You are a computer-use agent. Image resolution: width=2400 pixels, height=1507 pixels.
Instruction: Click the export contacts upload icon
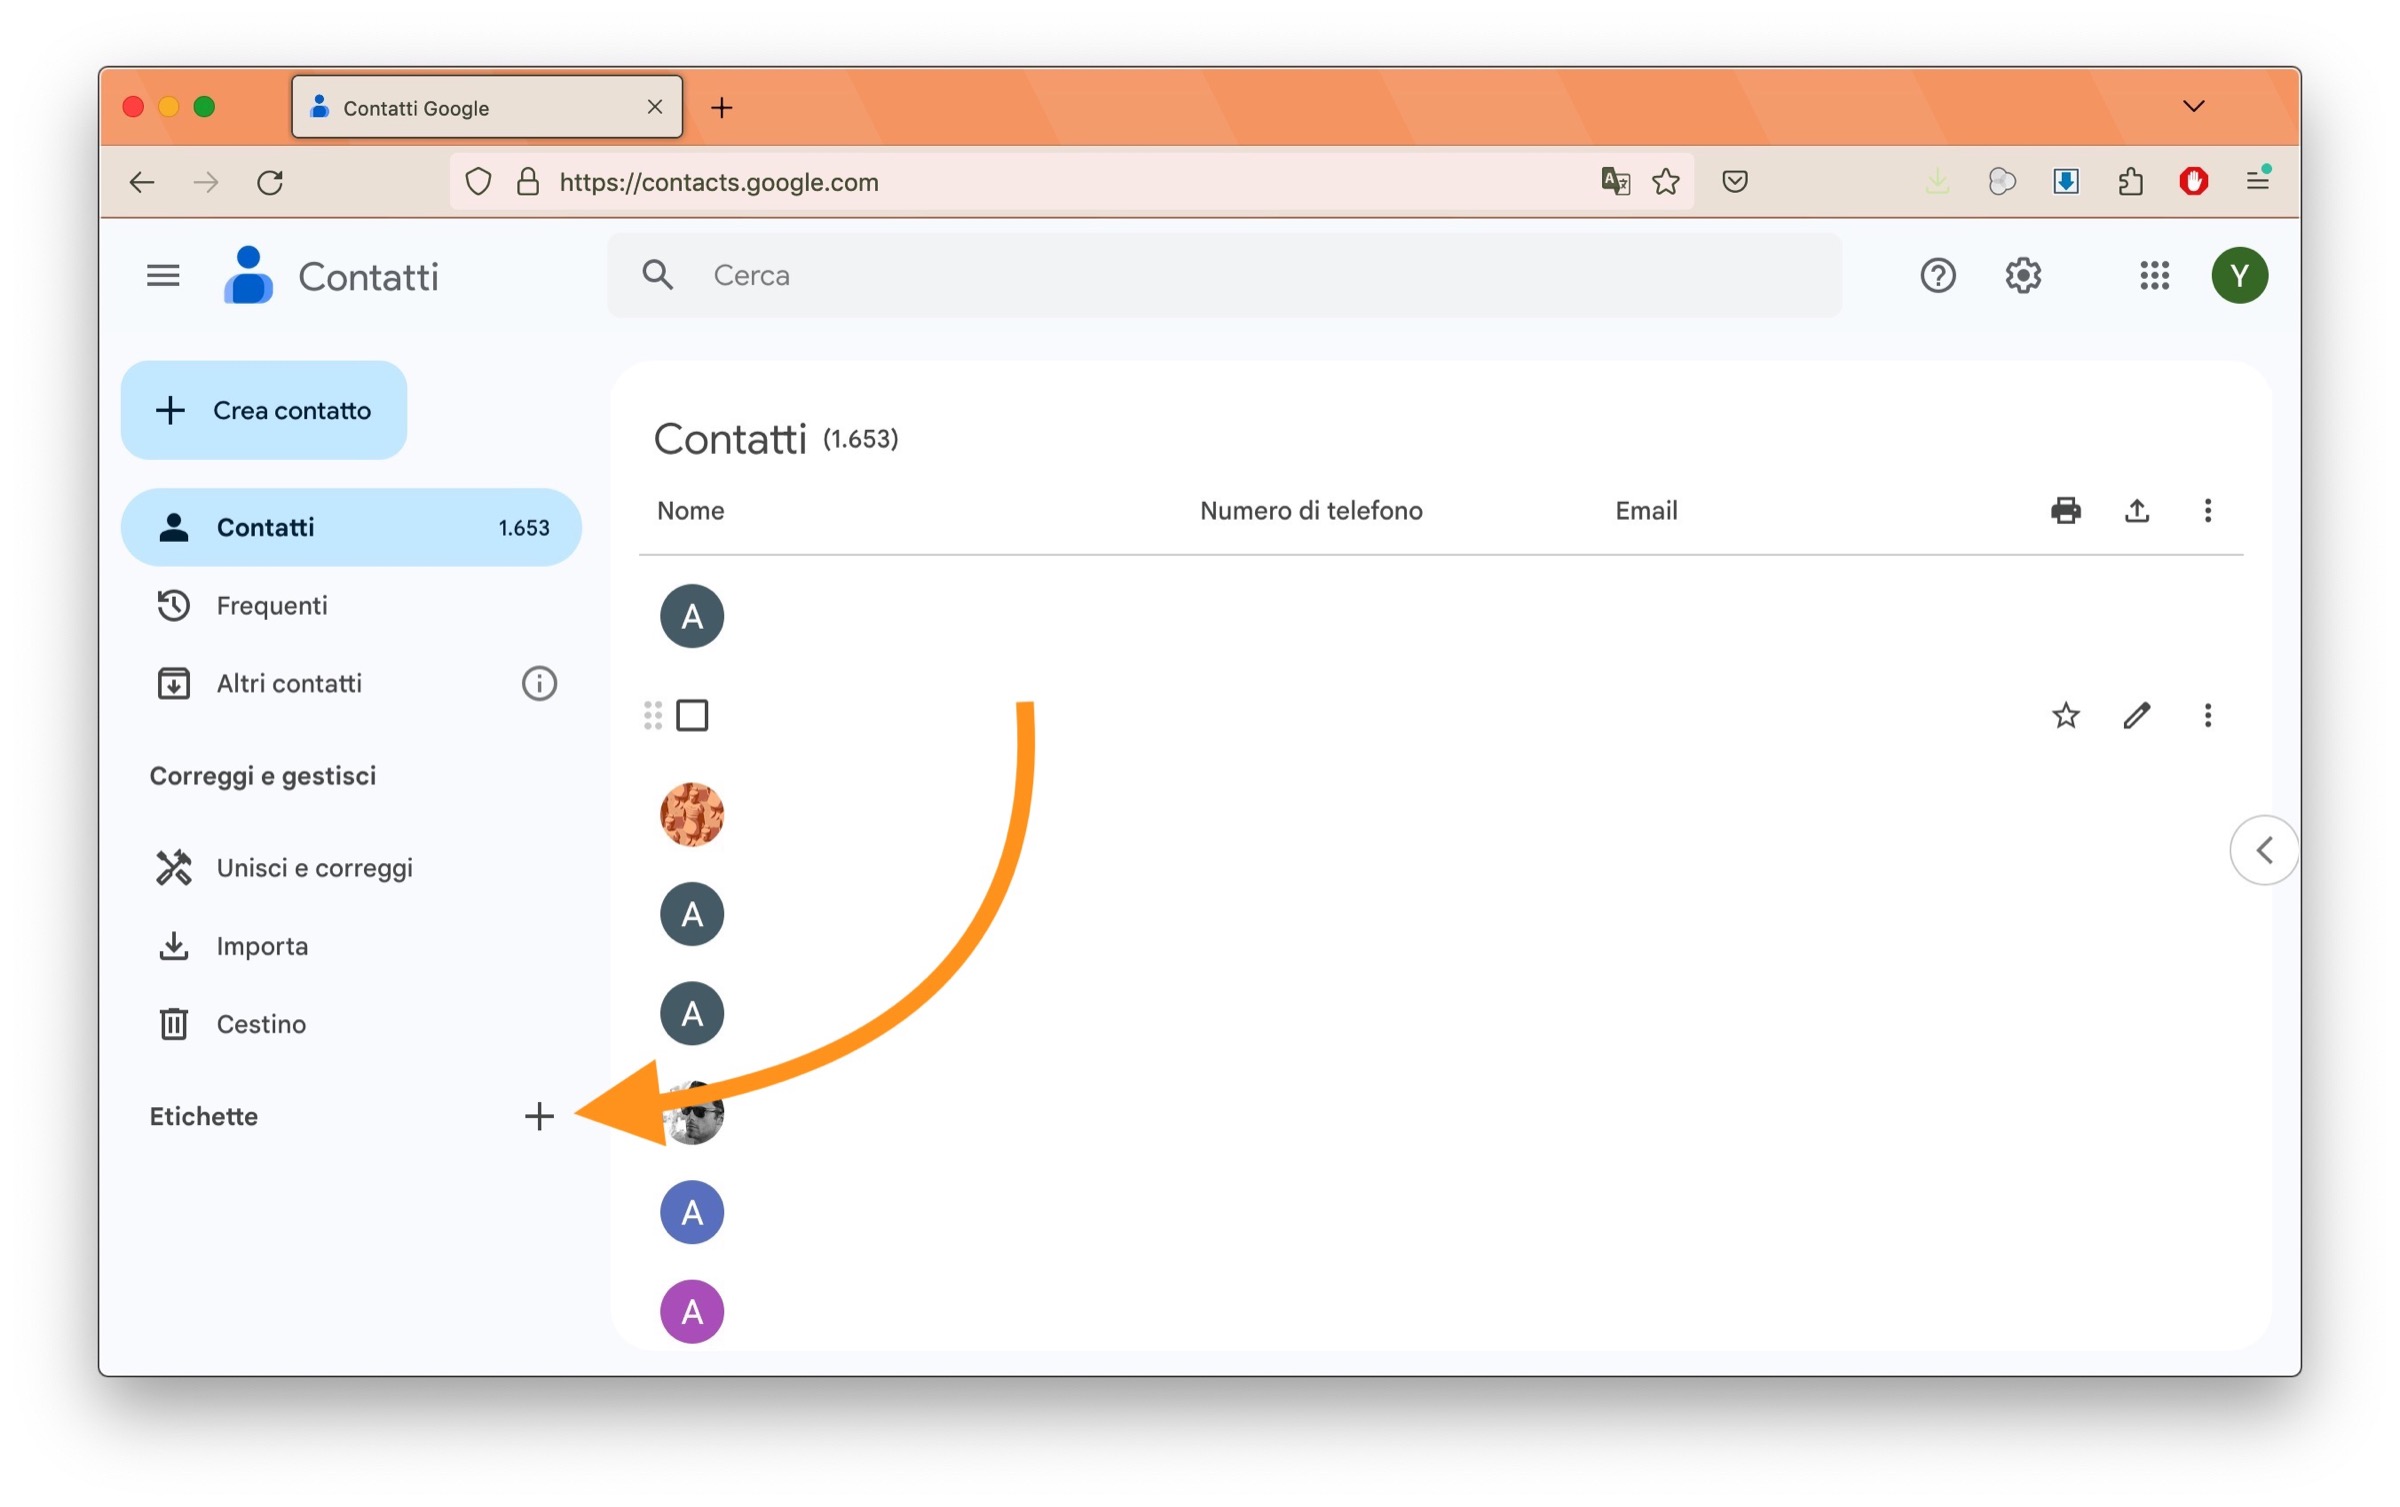click(x=2136, y=511)
